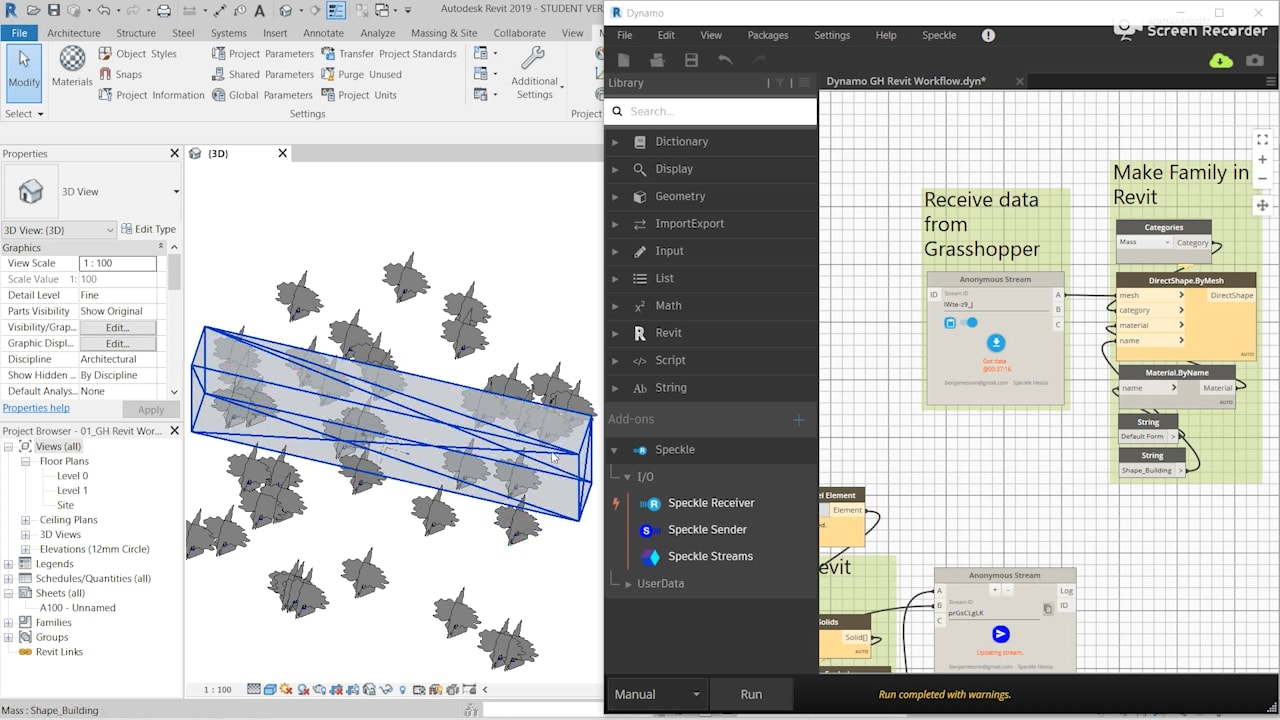The width and height of the screenshot is (1280, 720).
Task: Toggle the switch on the receiver stream node
Action: coord(969,323)
